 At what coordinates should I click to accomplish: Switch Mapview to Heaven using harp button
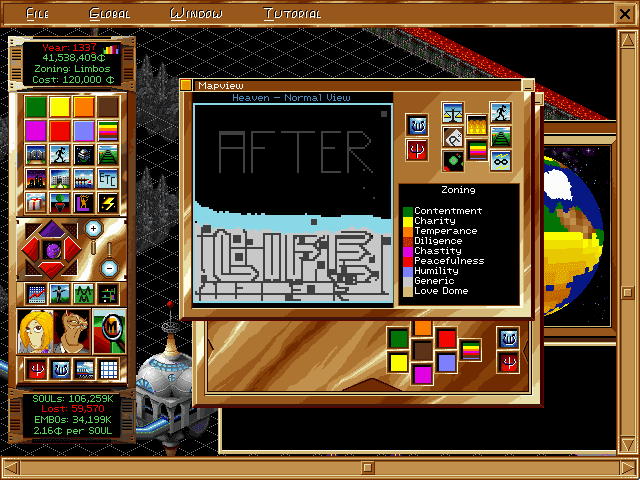coord(417,125)
